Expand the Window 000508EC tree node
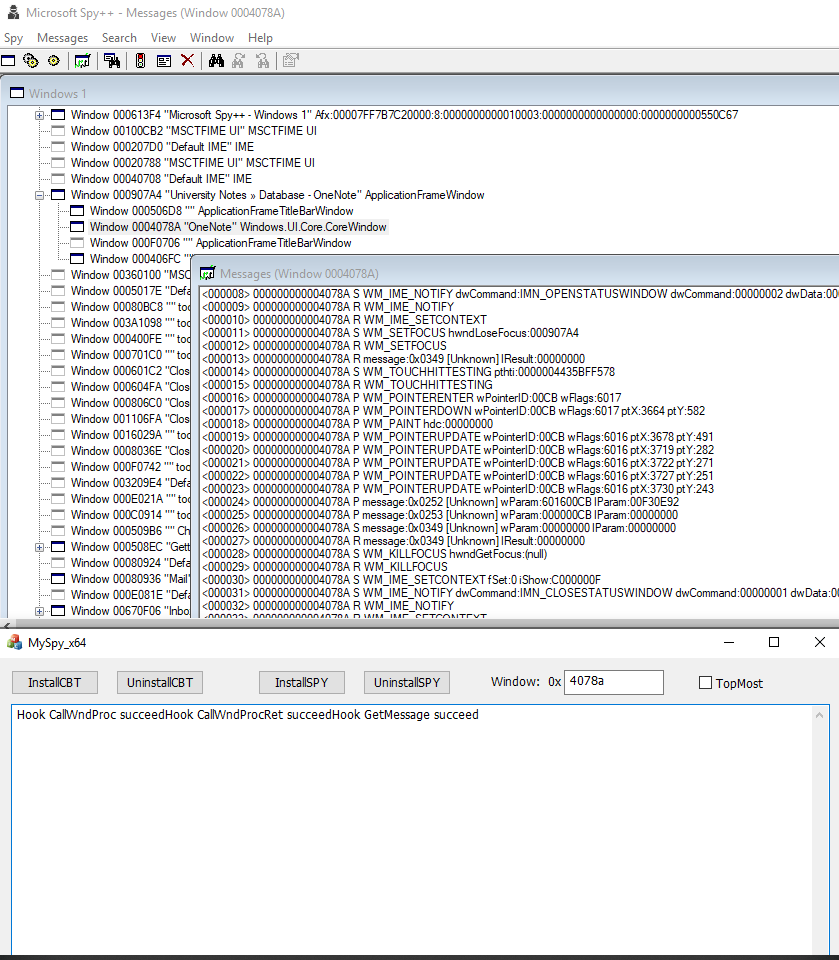This screenshot has width=839, height=960. [39, 547]
